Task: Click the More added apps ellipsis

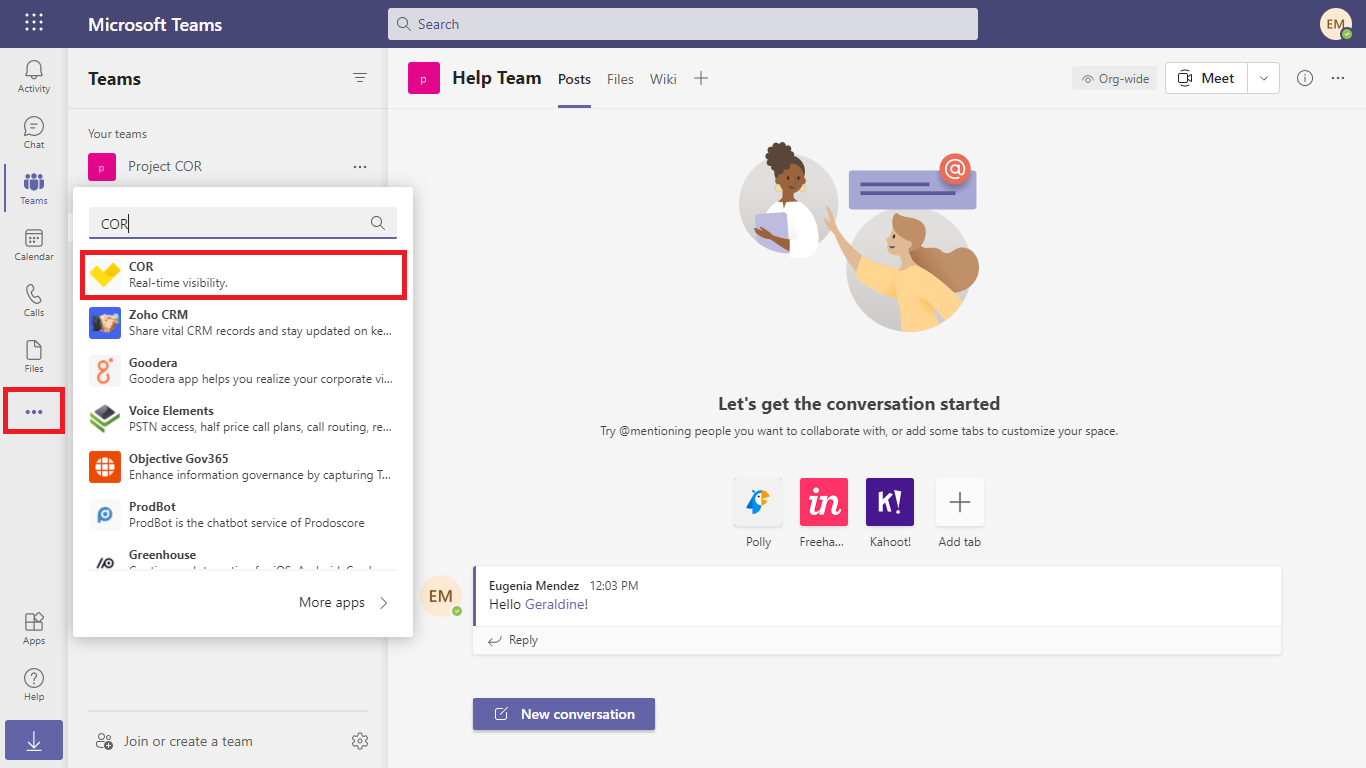Action: [x=34, y=412]
